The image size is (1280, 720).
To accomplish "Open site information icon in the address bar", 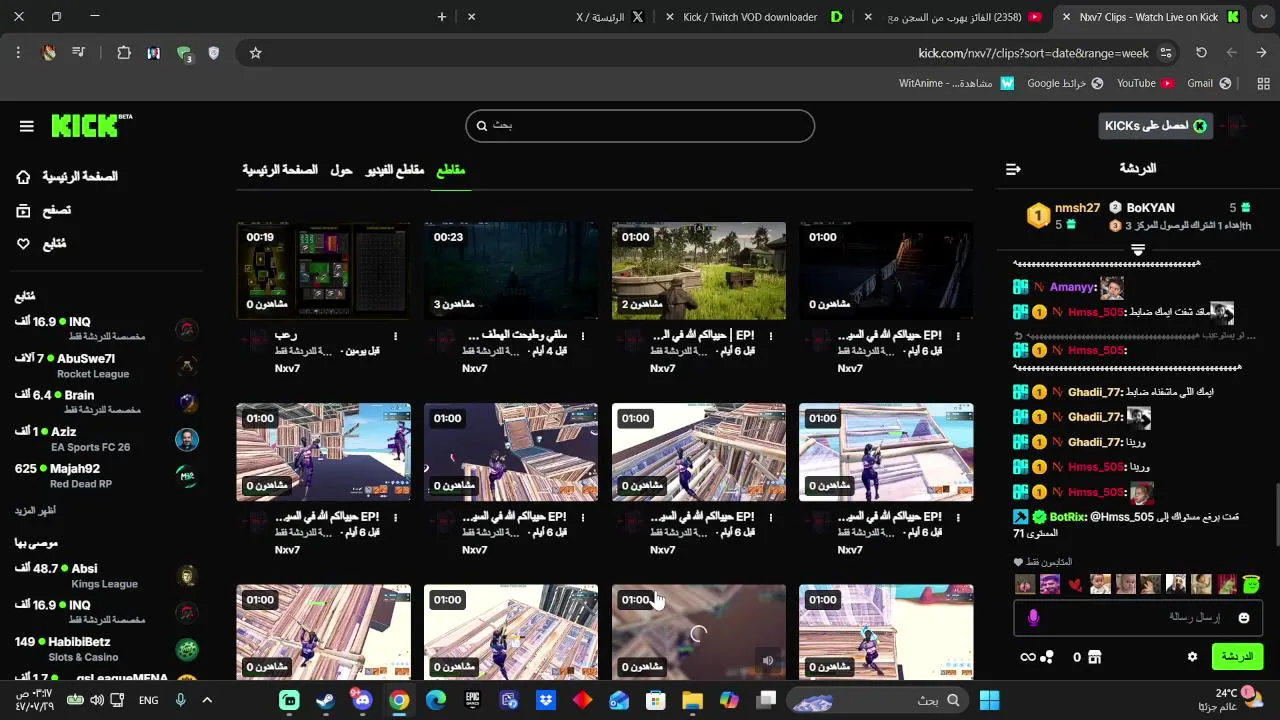I will click(1165, 53).
